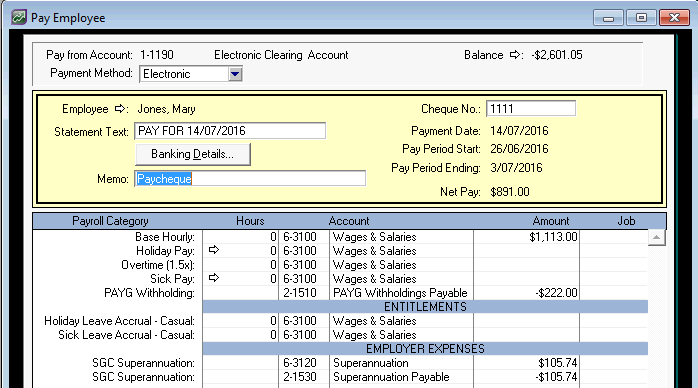This screenshot has width=698, height=388.
Task: Click the Memo field
Action: (x=250, y=179)
